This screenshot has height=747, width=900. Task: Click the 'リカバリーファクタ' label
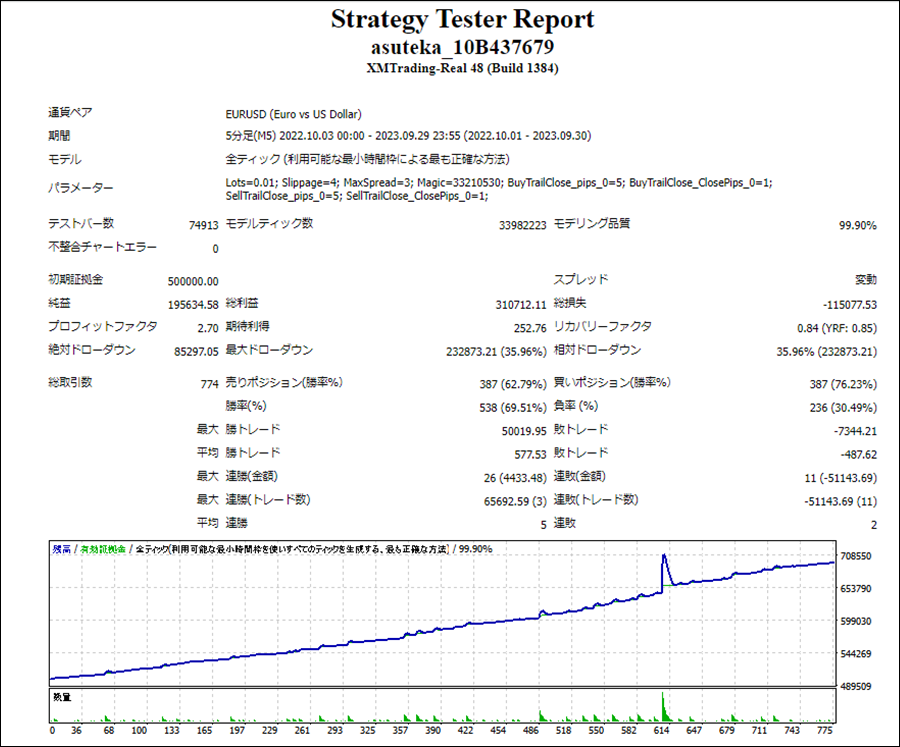point(603,326)
